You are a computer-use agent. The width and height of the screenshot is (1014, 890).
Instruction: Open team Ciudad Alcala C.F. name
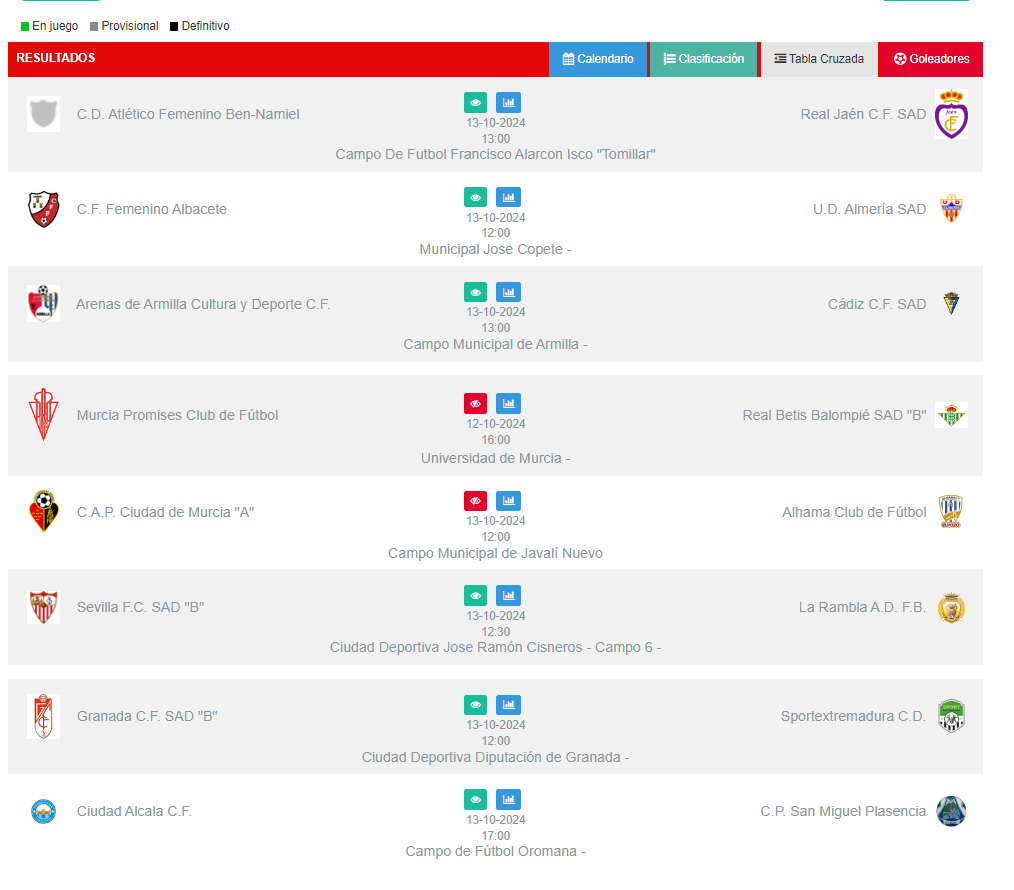[135, 812]
